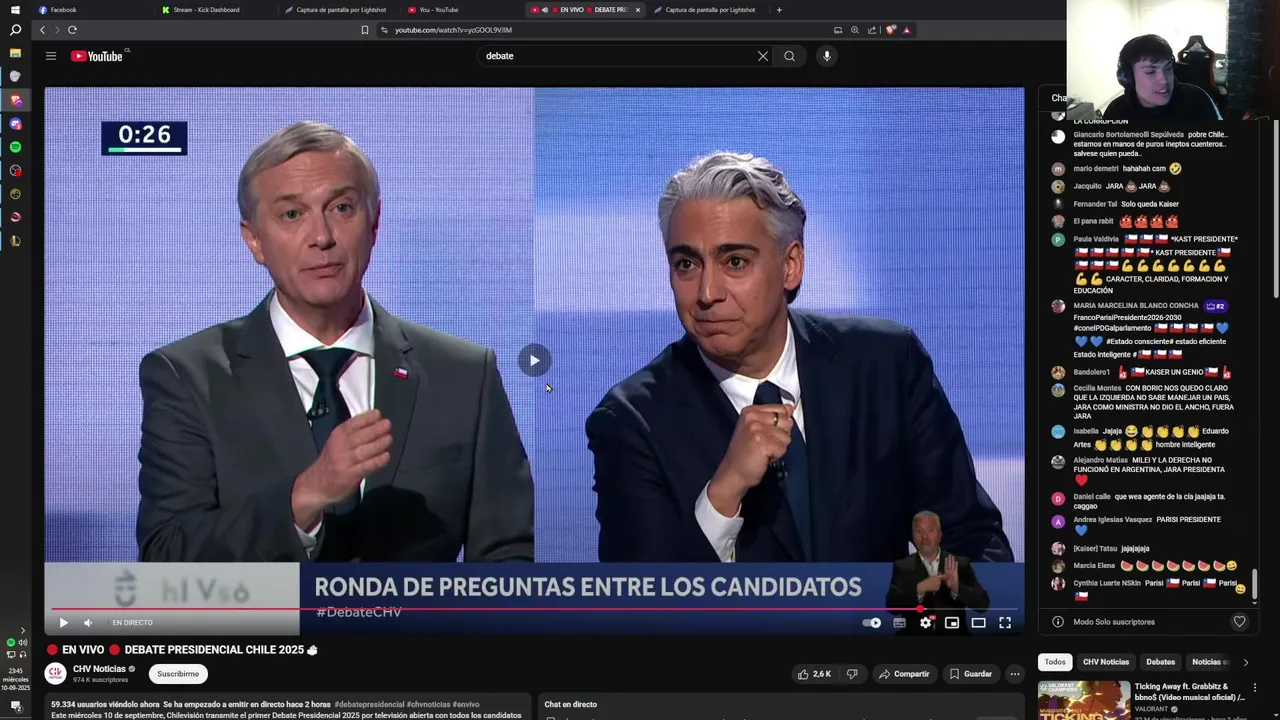Screen dimensions: 1280x720
Task: Select the Debates filter chip
Action: tap(1160, 662)
